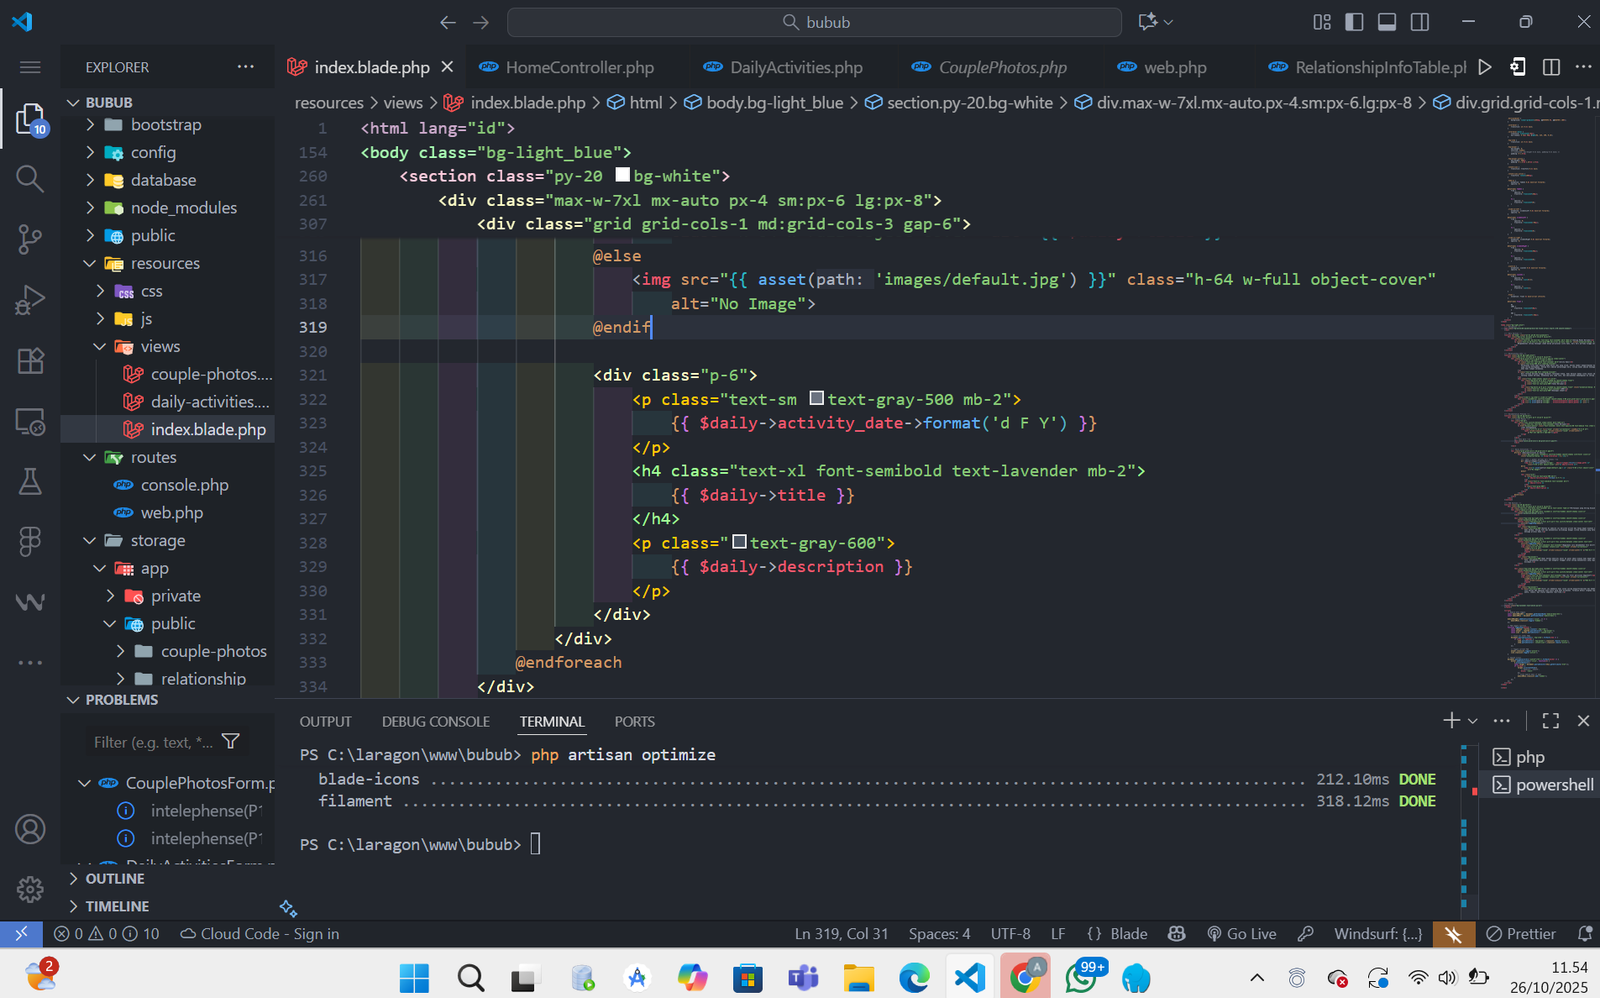Open Run and Debug view
1600x998 pixels.
[x=30, y=300]
